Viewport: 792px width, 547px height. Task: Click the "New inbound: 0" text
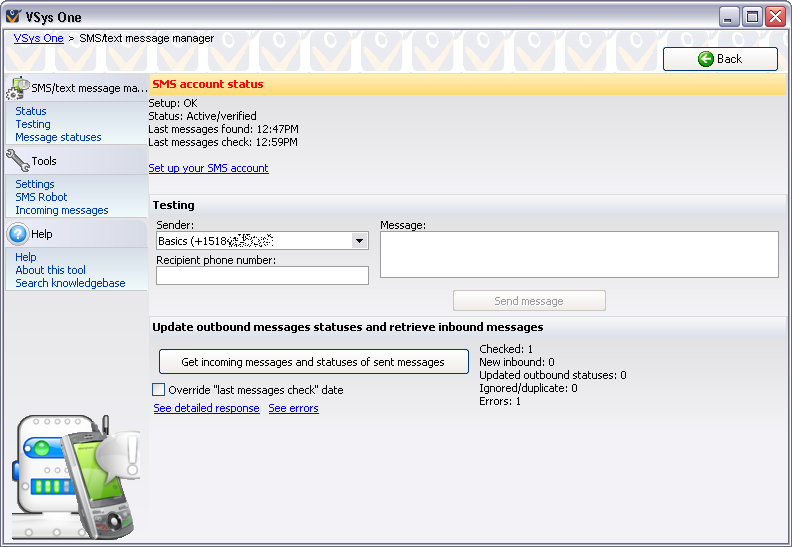517,362
